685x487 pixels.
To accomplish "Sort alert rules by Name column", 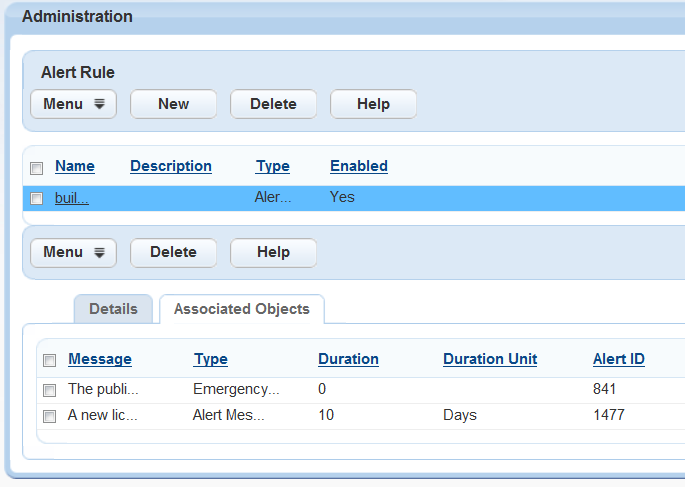I will point(75,166).
